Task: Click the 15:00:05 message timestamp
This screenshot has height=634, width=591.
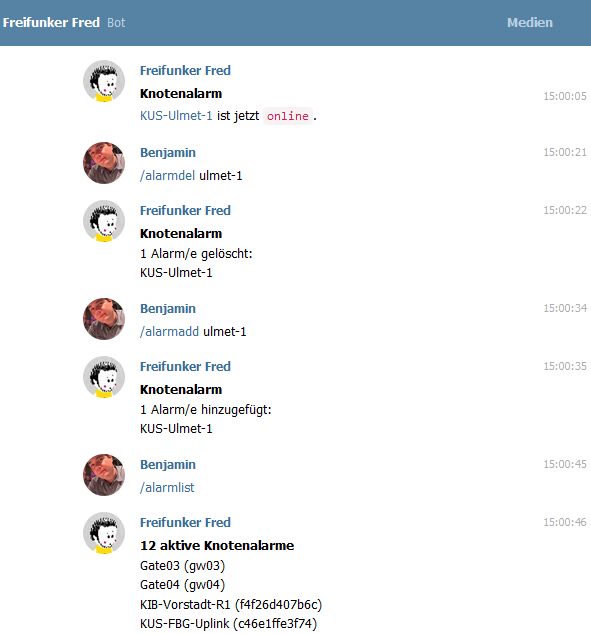Action: 565,96
